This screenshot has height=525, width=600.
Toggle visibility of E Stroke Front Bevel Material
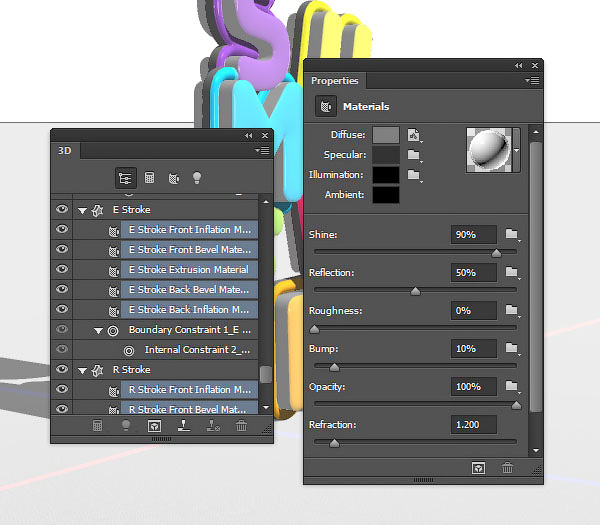[62, 249]
